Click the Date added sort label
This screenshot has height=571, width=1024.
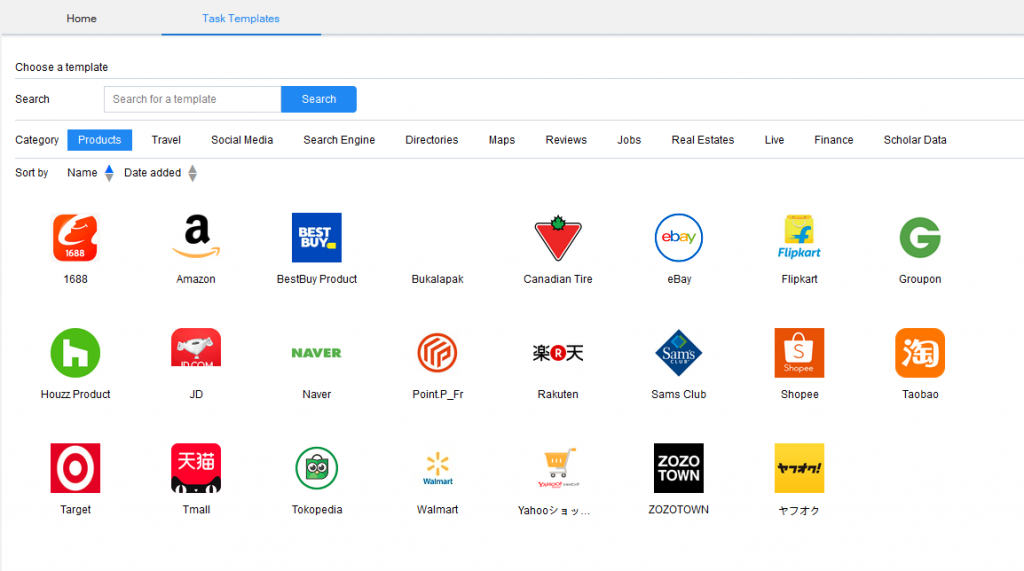coord(153,173)
